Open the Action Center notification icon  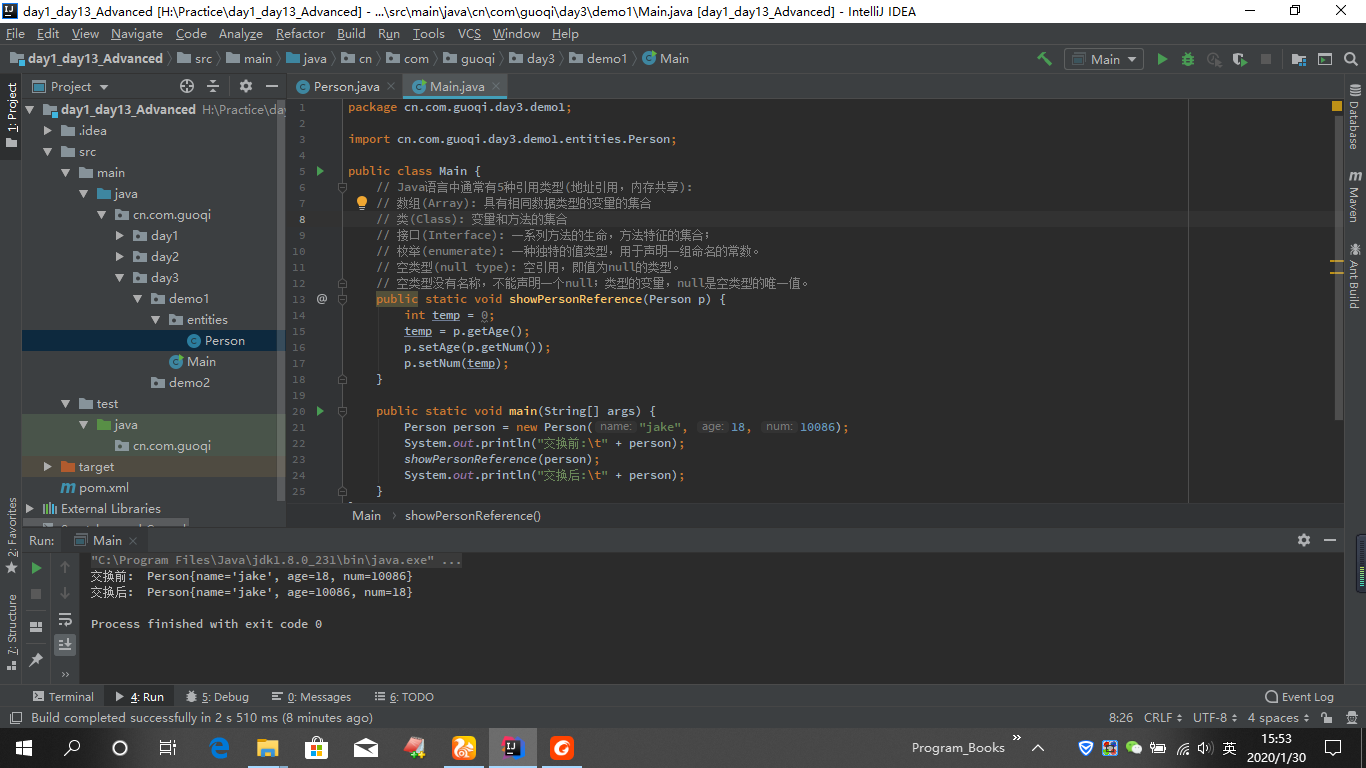pos(1333,747)
